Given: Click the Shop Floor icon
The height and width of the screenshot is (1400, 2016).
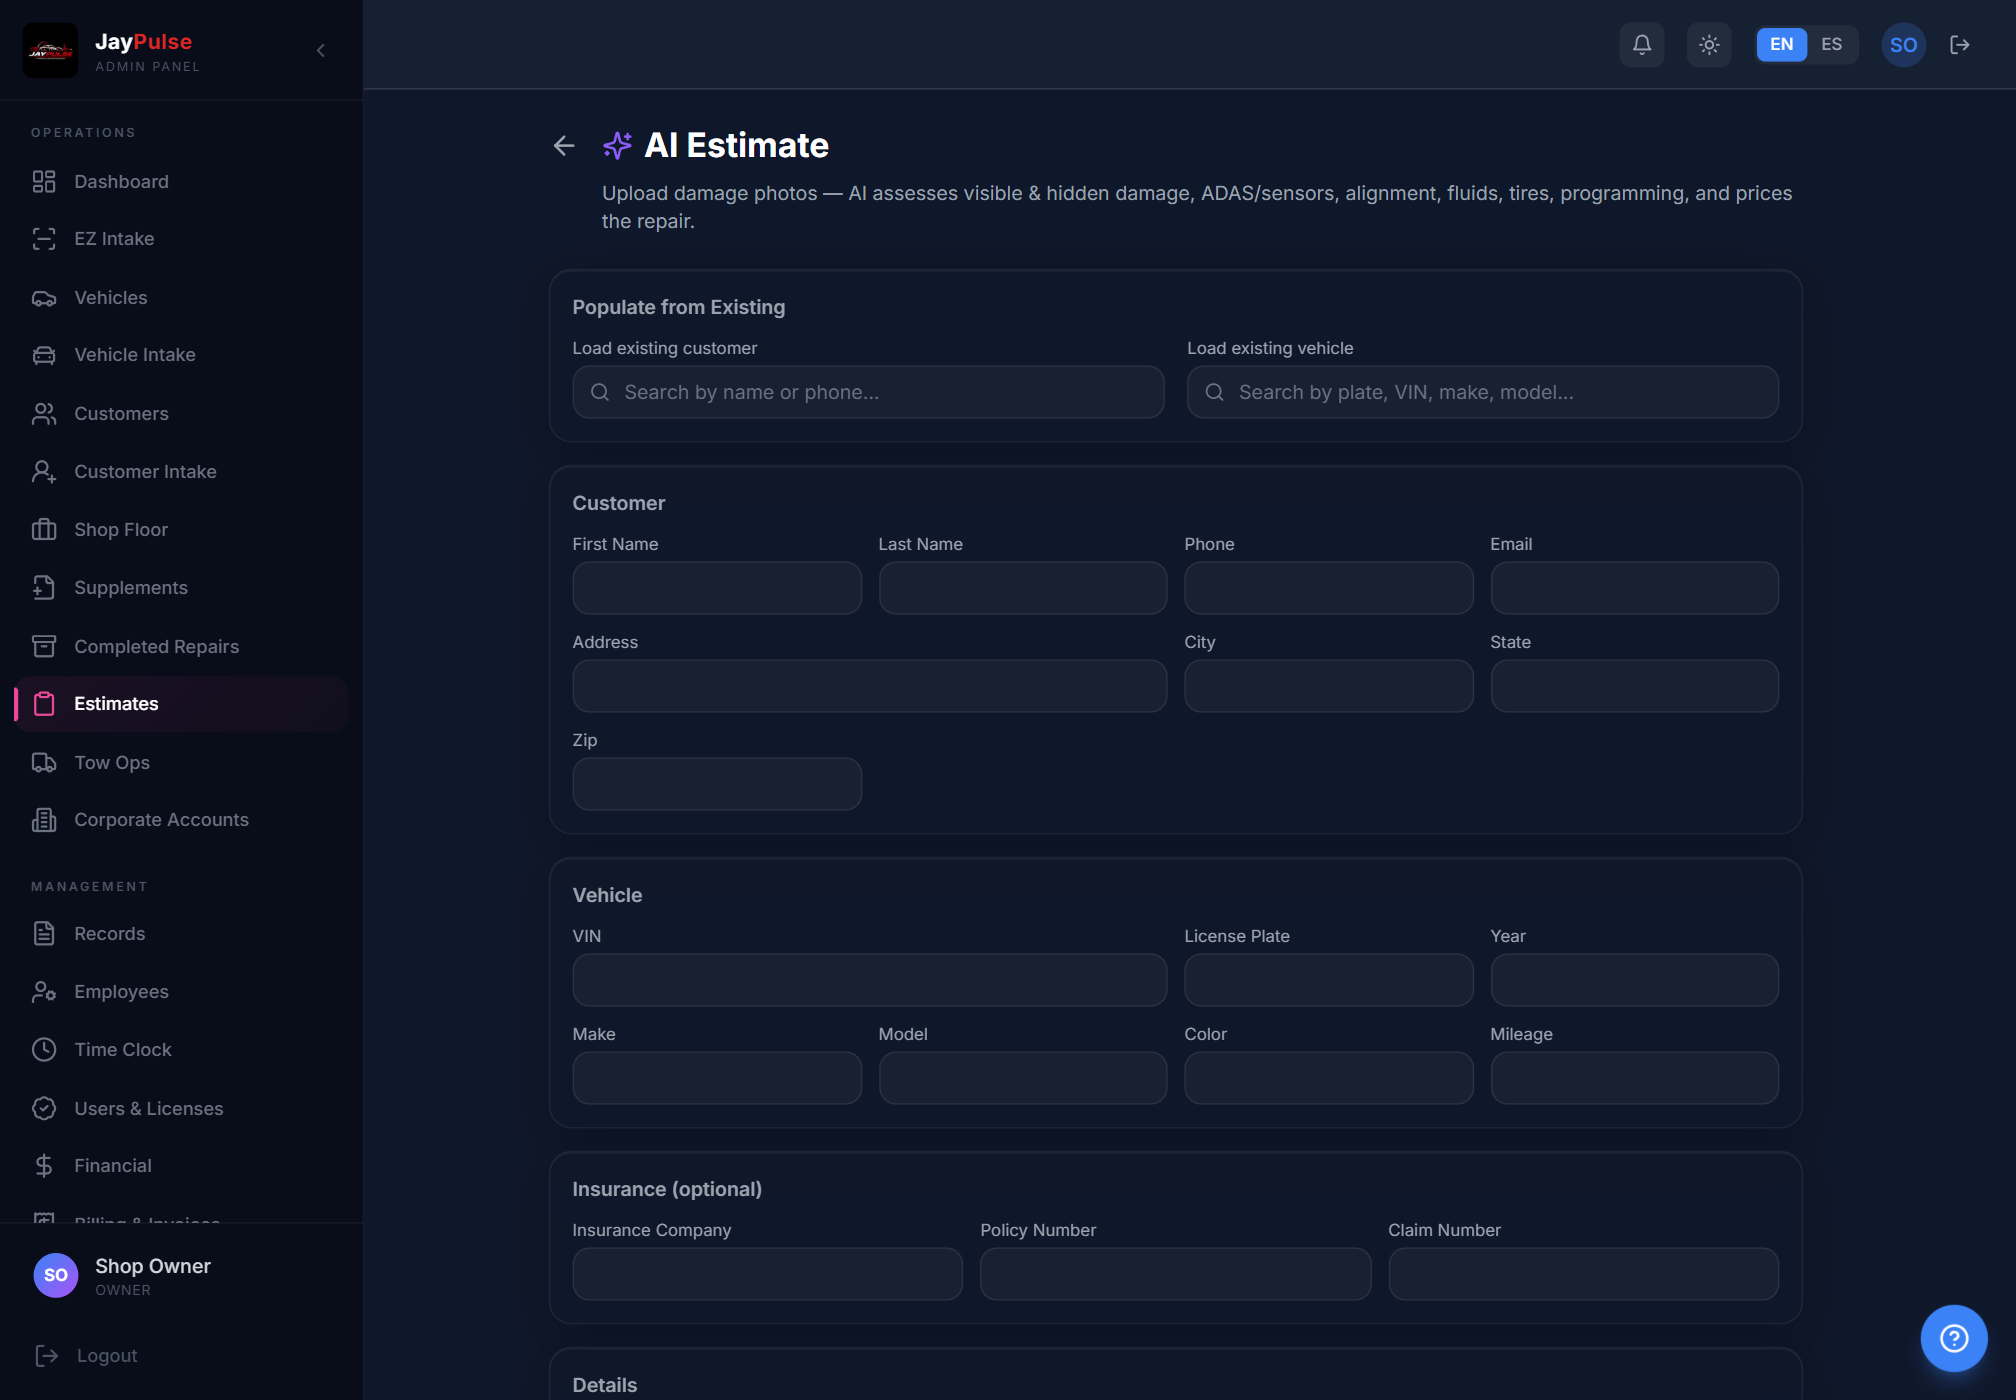Looking at the screenshot, I should coord(44,529).
